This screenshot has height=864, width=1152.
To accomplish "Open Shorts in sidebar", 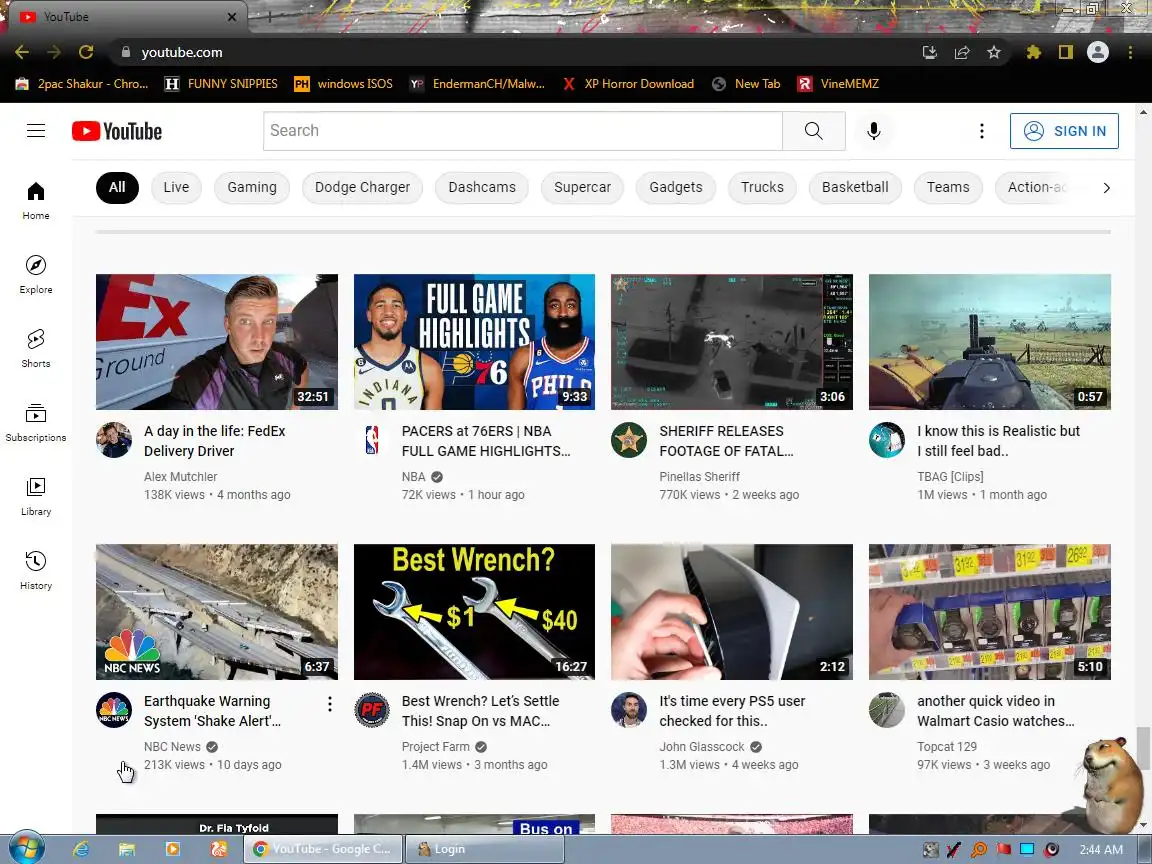I will click(36, 348).
